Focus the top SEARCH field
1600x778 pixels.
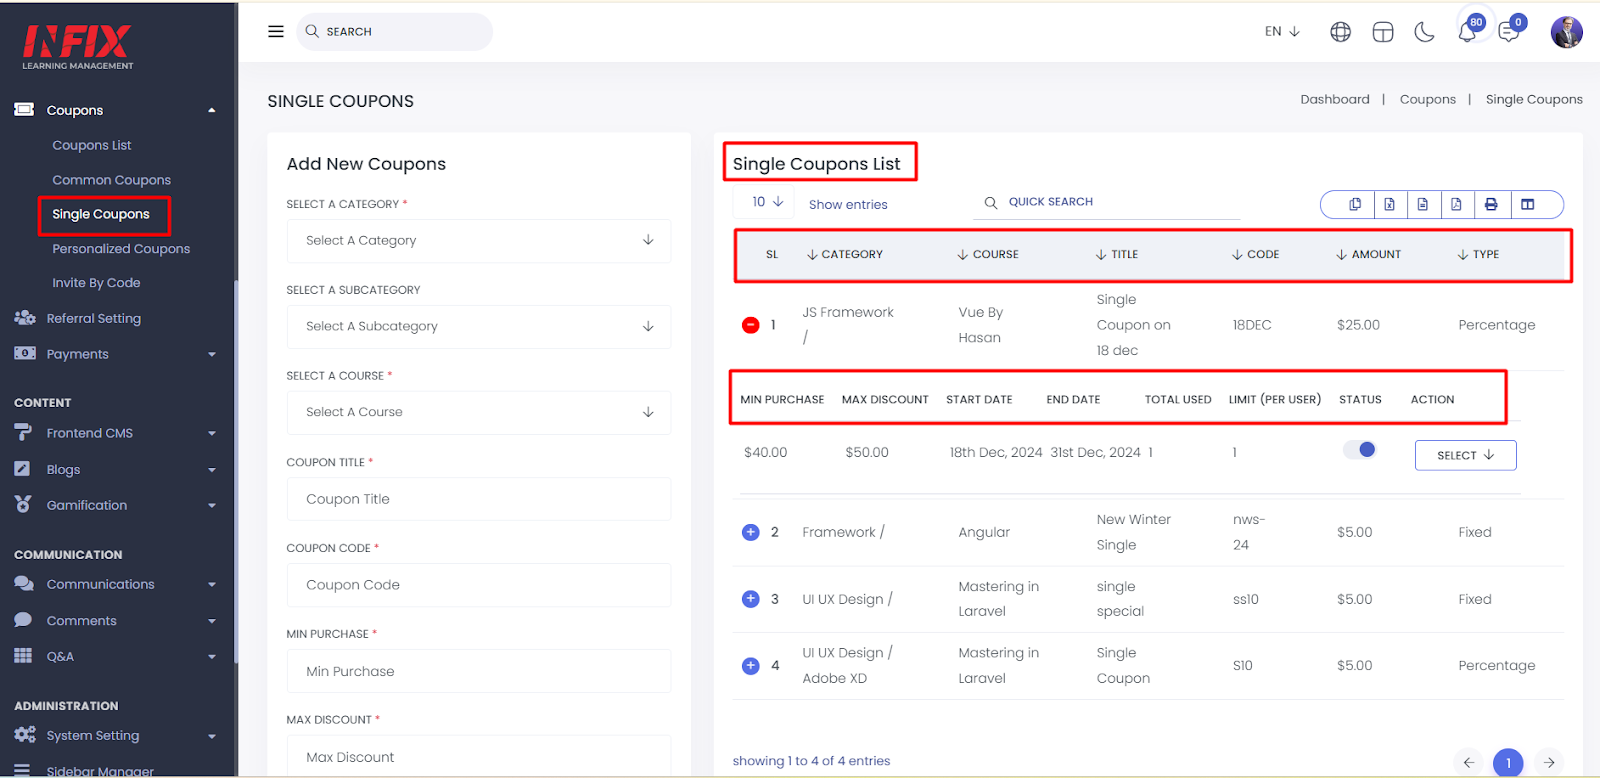click(x=394, y=31)
